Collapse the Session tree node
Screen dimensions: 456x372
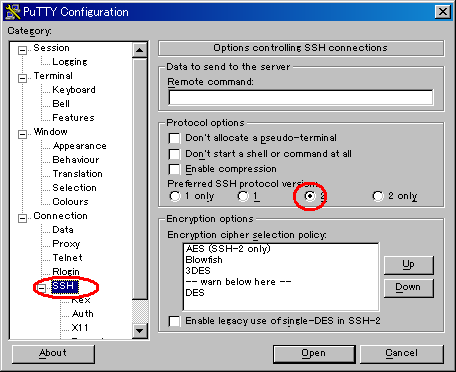point(22,50)
